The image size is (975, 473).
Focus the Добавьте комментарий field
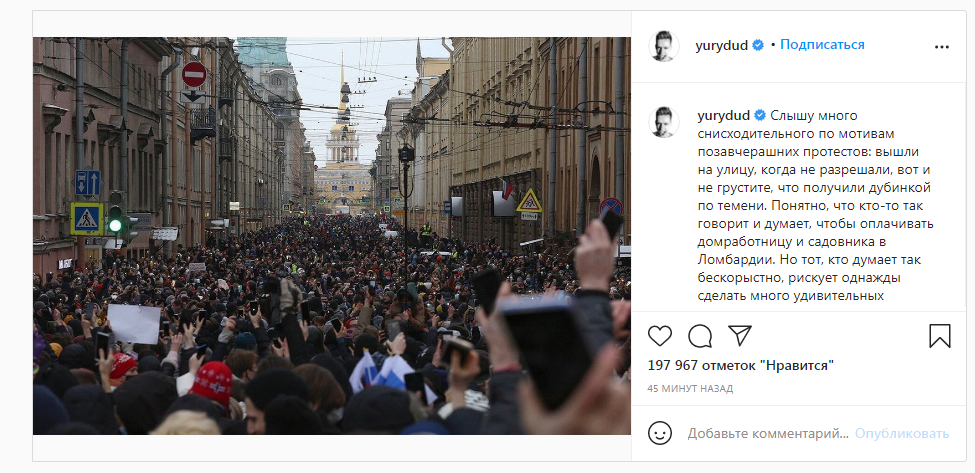768,433
